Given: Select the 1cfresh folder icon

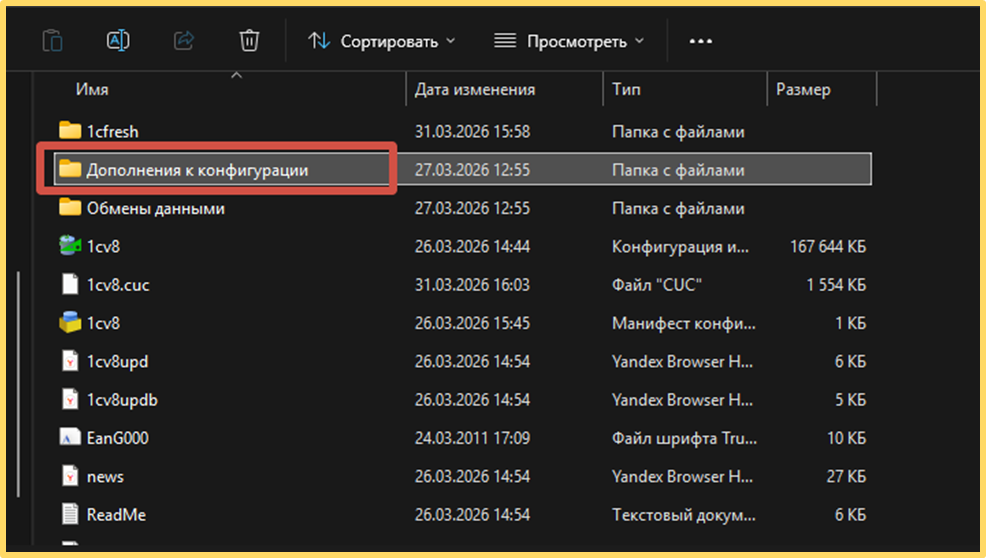Looking at the screenshot, I should pyautogui.click(x=70, y=131).
